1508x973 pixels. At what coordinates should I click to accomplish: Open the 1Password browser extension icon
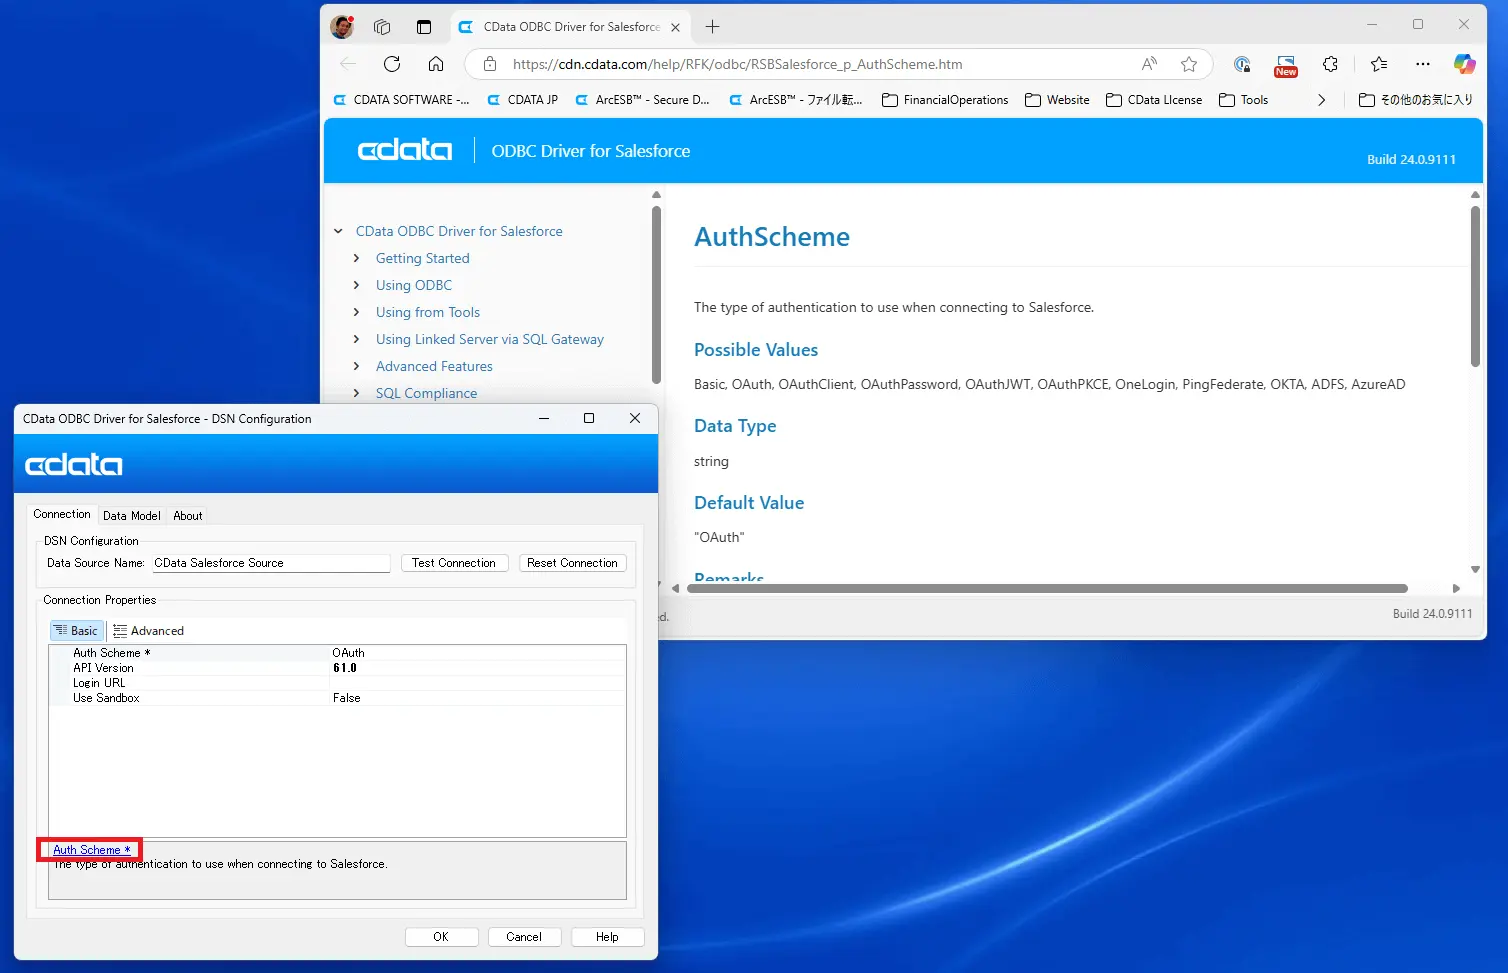pyautogui.click(x=1242, y=64)
